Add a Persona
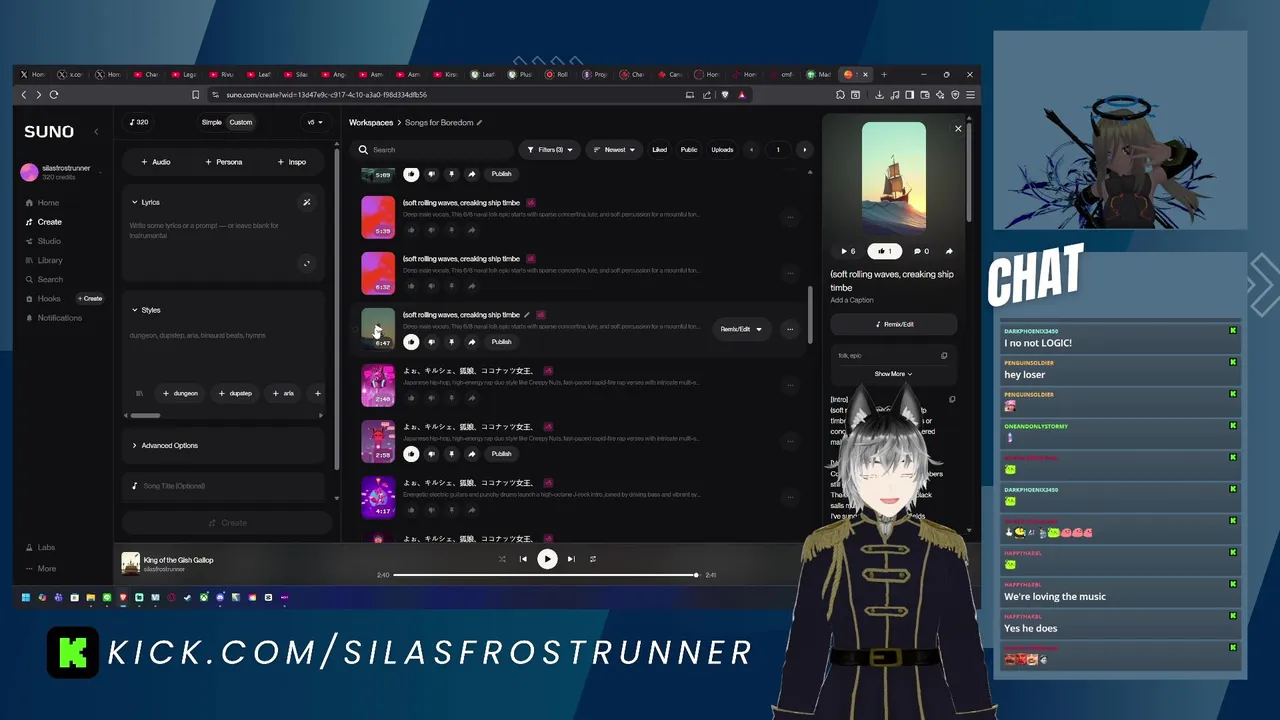Viewport: 1280px width, 720px height. 223,162
